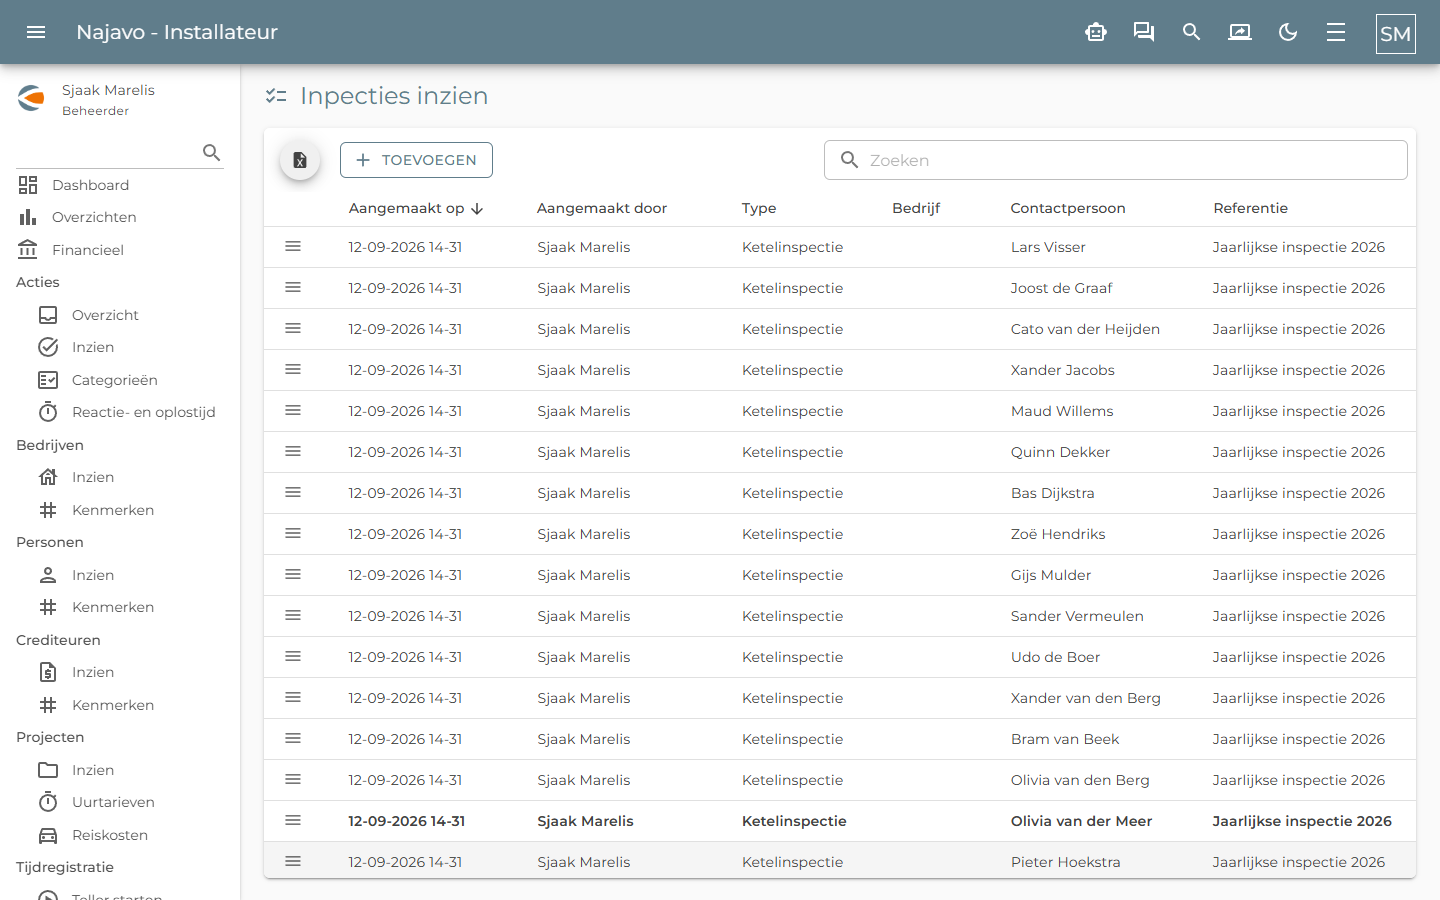Select contact Cato van der Heijden
This screenshot has height=900, width=1440.
click(1085, 329)
